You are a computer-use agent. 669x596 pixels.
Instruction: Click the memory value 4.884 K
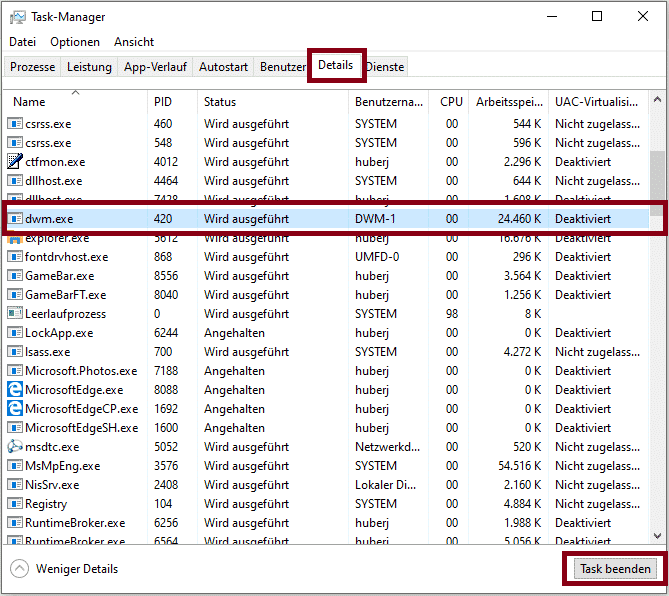coord(523,504)
